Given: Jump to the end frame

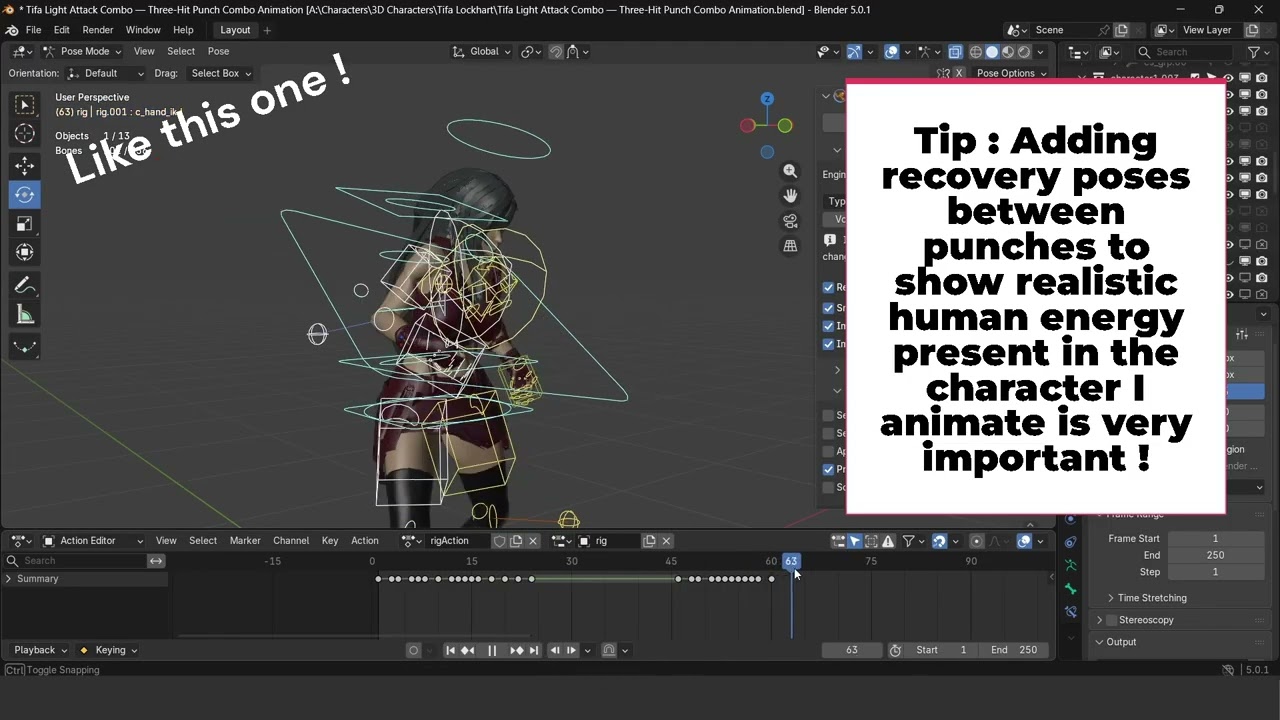Looking at the screenshot, I should (x=533, y=650).
